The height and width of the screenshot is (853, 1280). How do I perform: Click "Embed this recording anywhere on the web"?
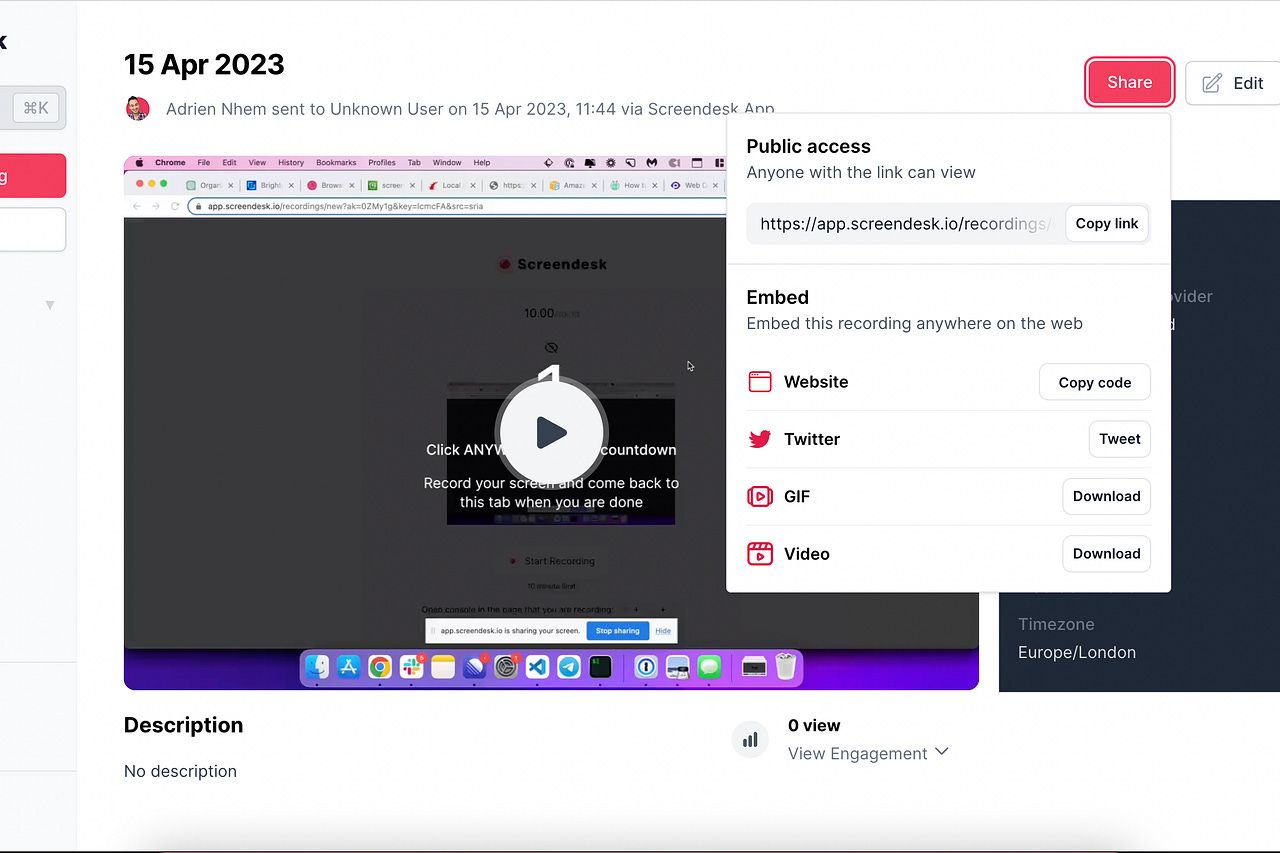click(x=914, y=323)
